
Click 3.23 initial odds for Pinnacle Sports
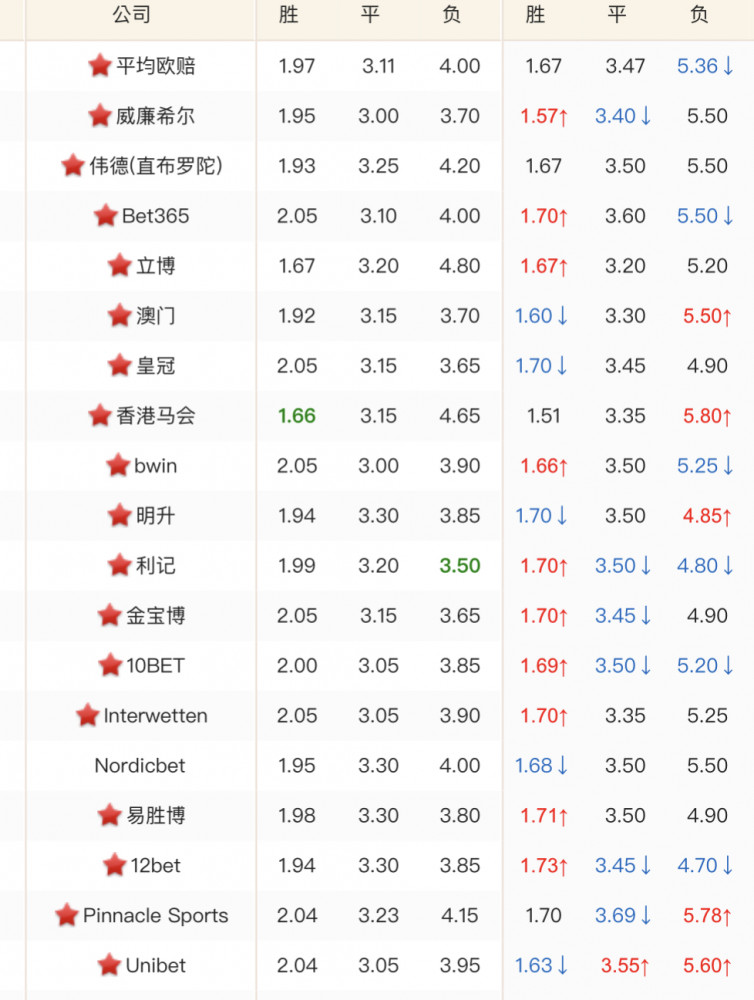point(378,916)
